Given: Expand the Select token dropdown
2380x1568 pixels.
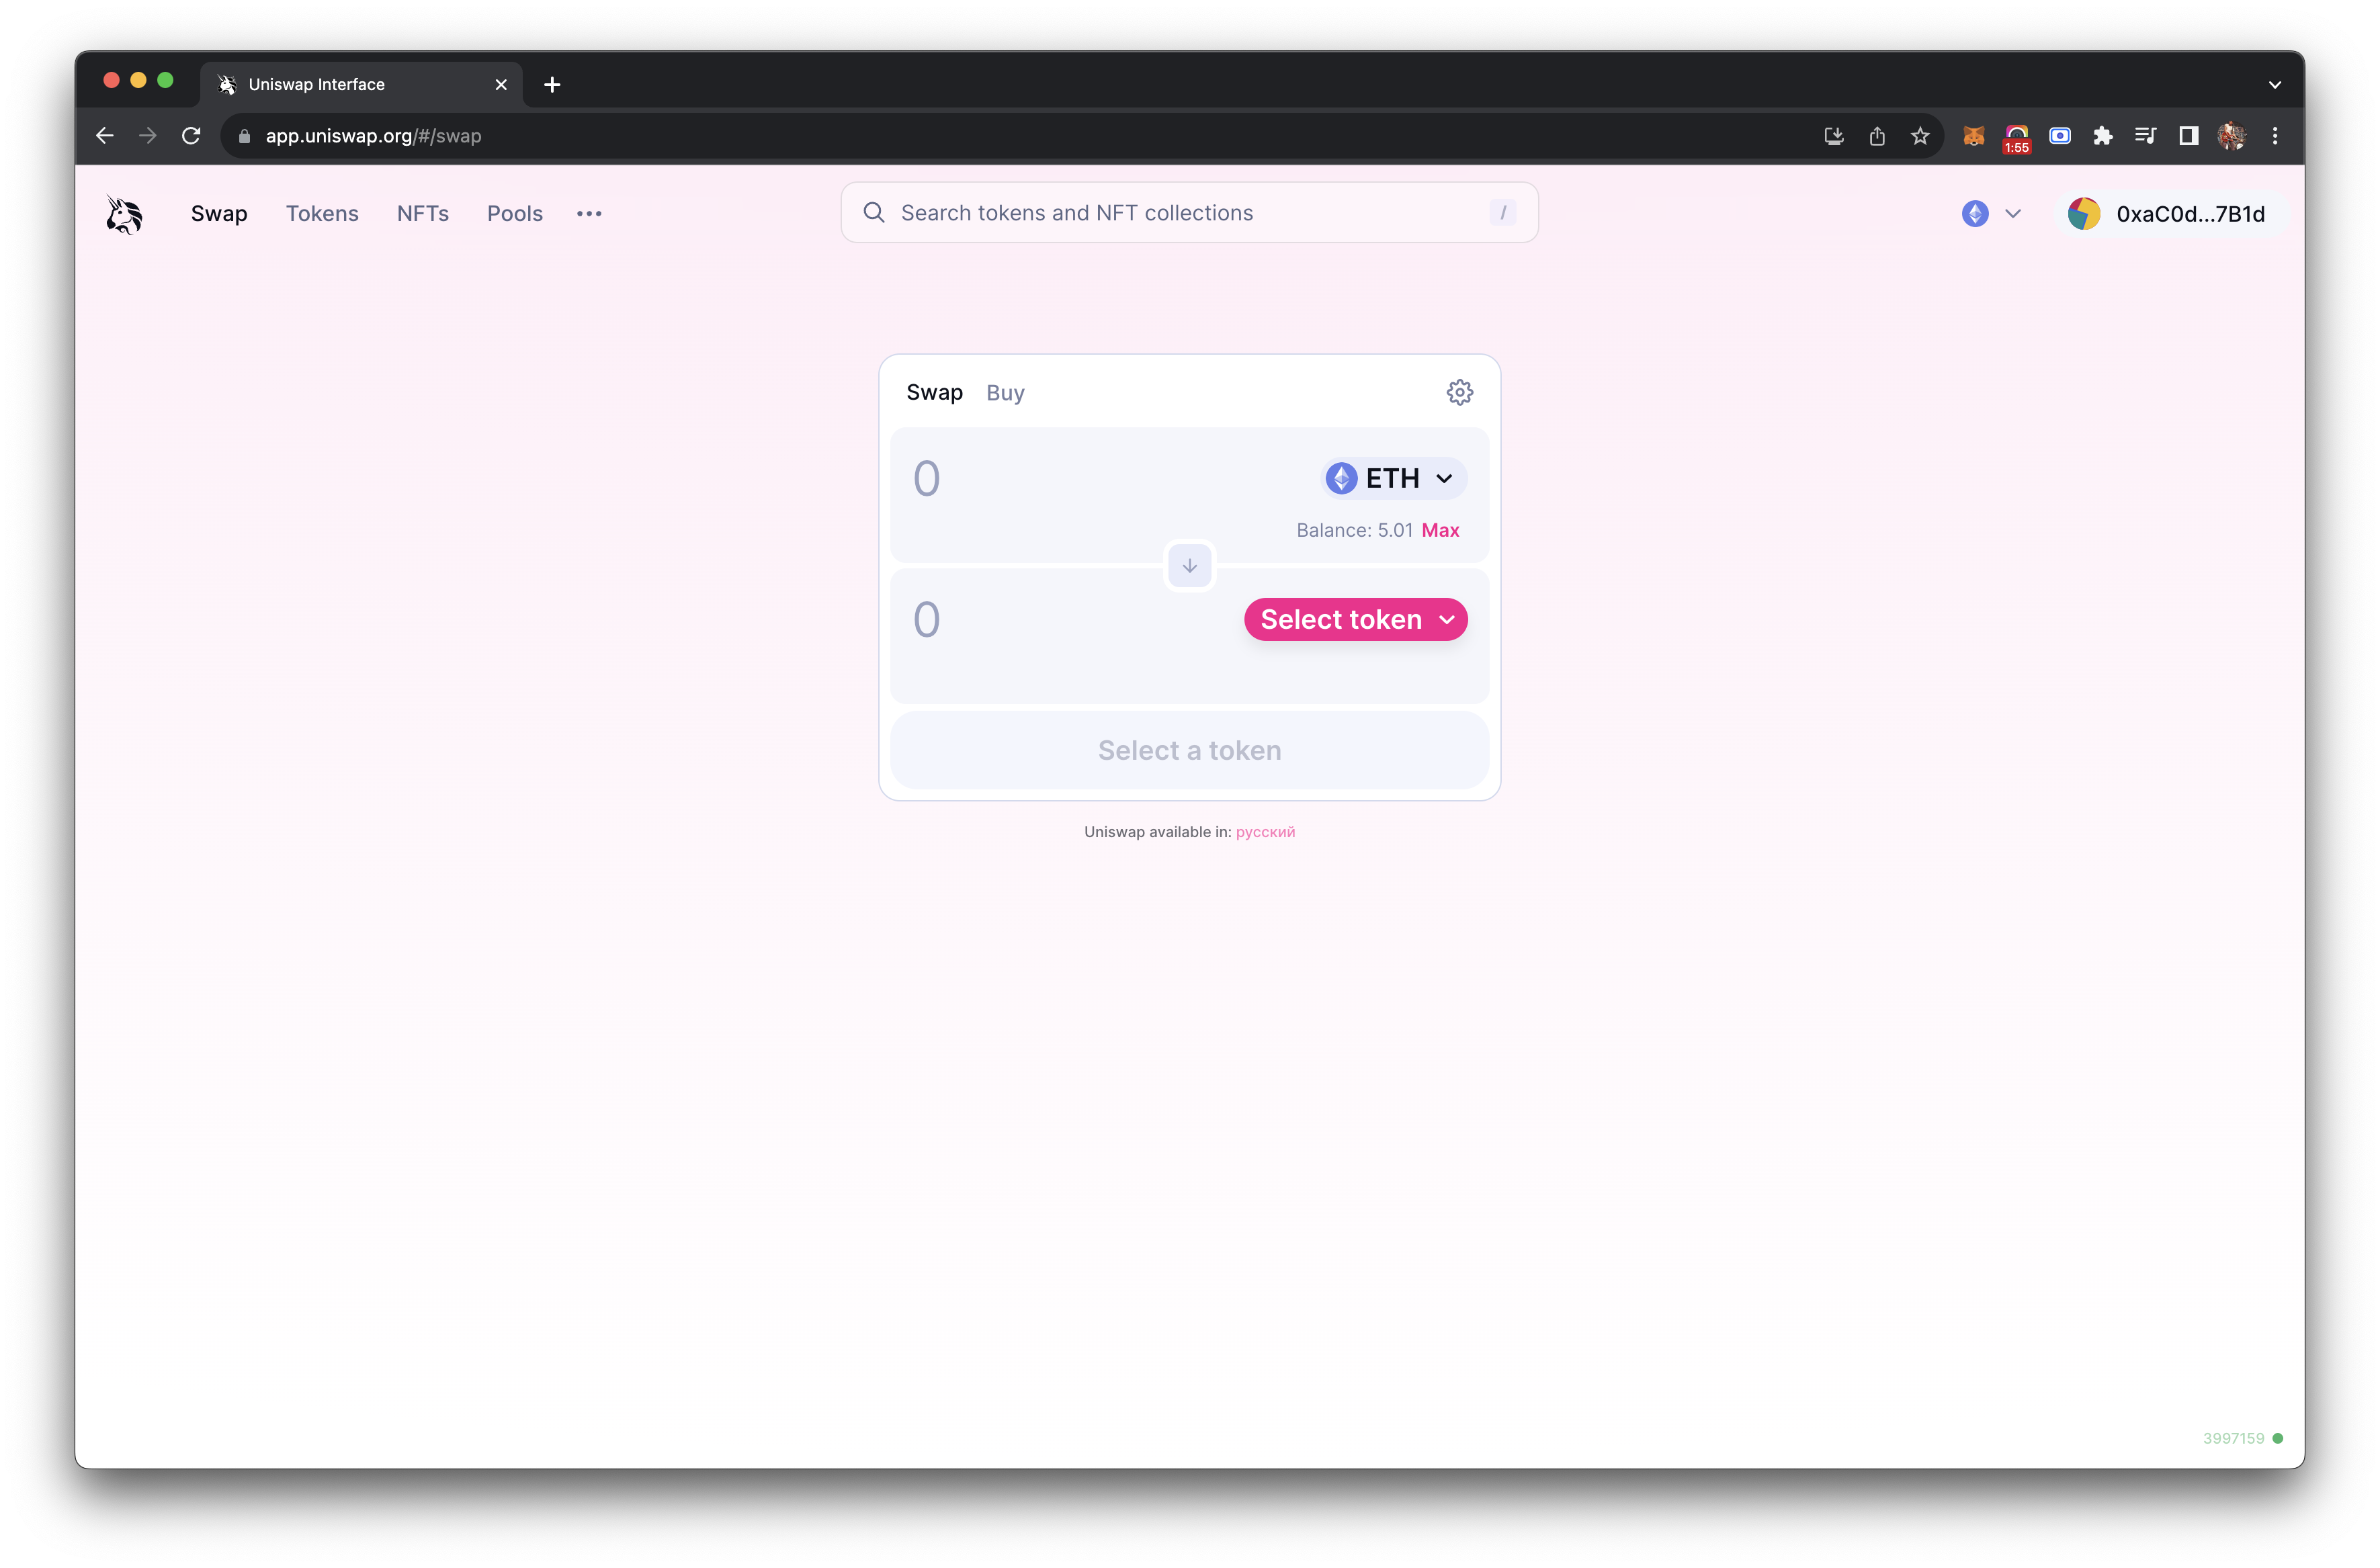Looking at the screenshot, I should coord(1355,618).
